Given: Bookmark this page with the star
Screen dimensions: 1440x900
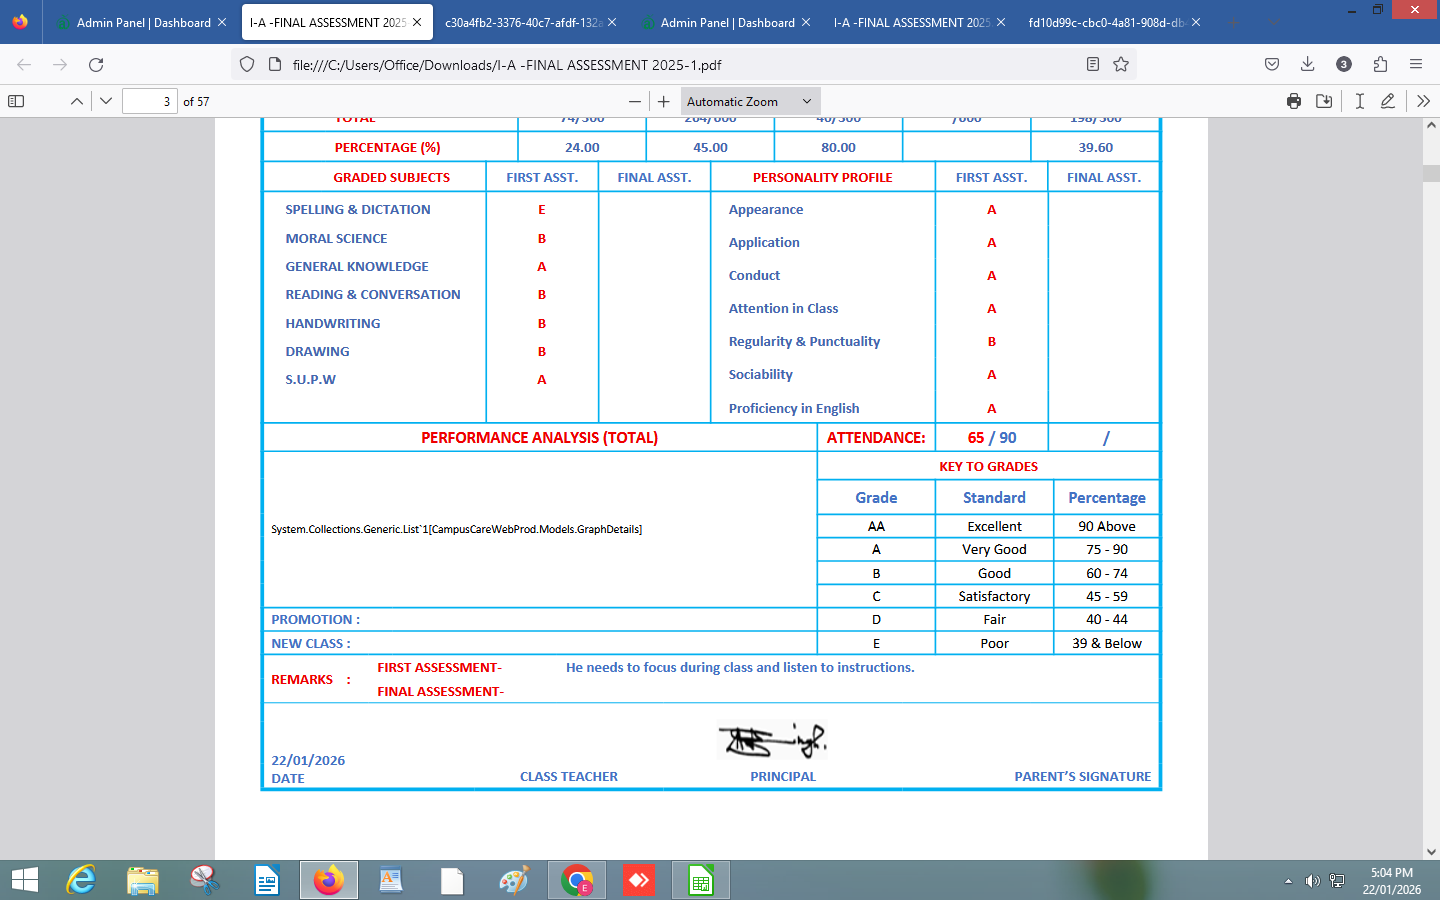Looking at the screenshot, I should pyautogui.click(x=1121, y=63).
